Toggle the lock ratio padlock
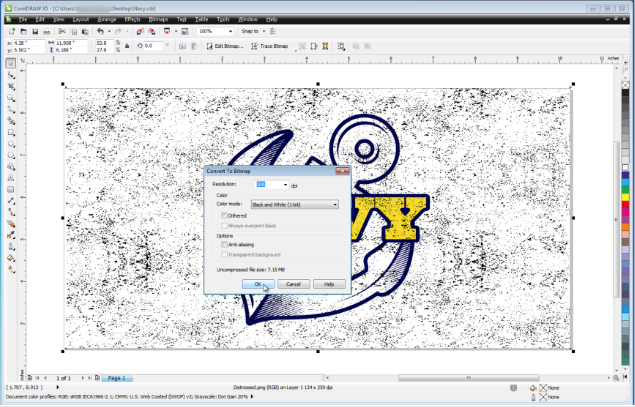635x407 pixels. click(127, 46)
